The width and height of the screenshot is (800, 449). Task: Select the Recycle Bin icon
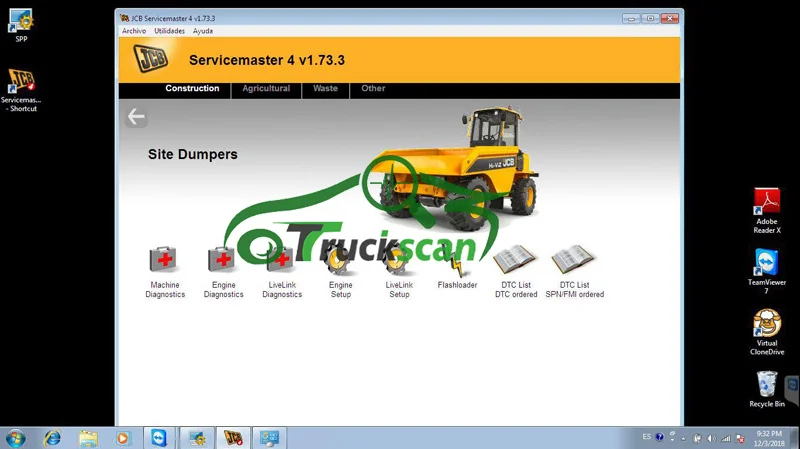(x=767, y=389)
